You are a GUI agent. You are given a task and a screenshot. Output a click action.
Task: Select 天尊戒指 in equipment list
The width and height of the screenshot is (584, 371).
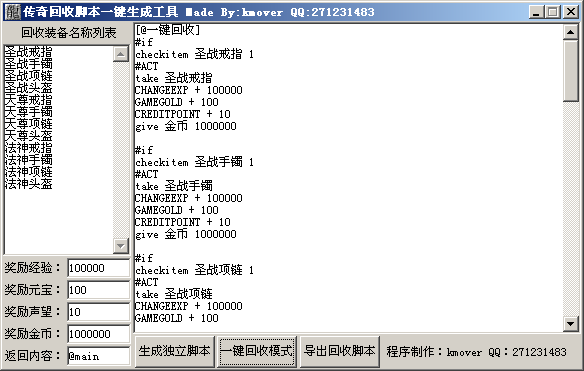[28, 100]
